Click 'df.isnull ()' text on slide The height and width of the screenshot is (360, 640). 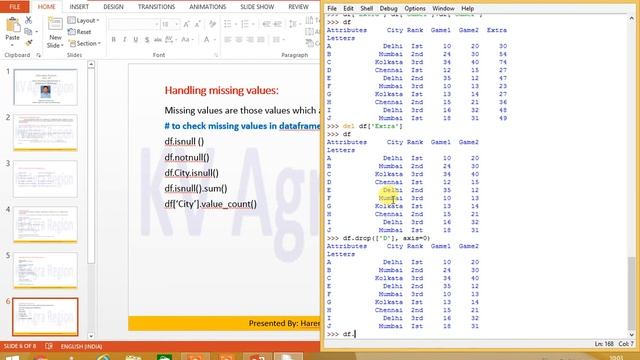point(184,142)
